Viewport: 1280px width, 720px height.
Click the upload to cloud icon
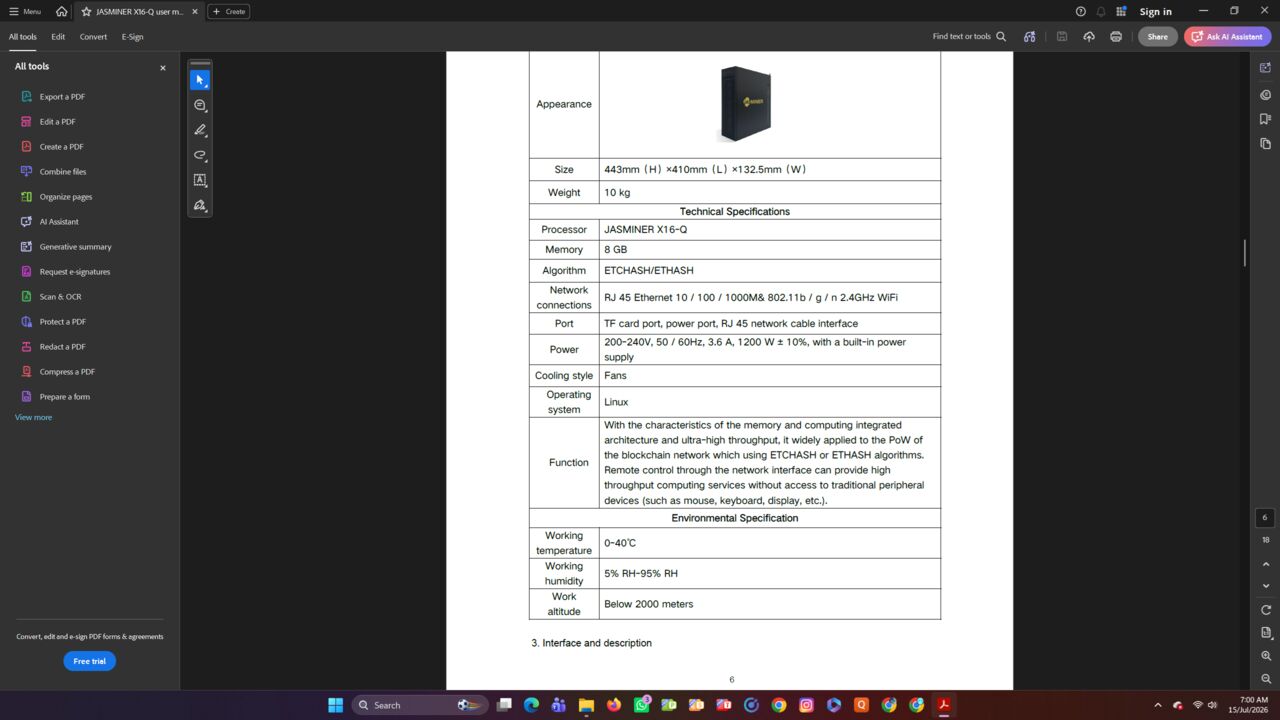click(x=1089, y=37)
